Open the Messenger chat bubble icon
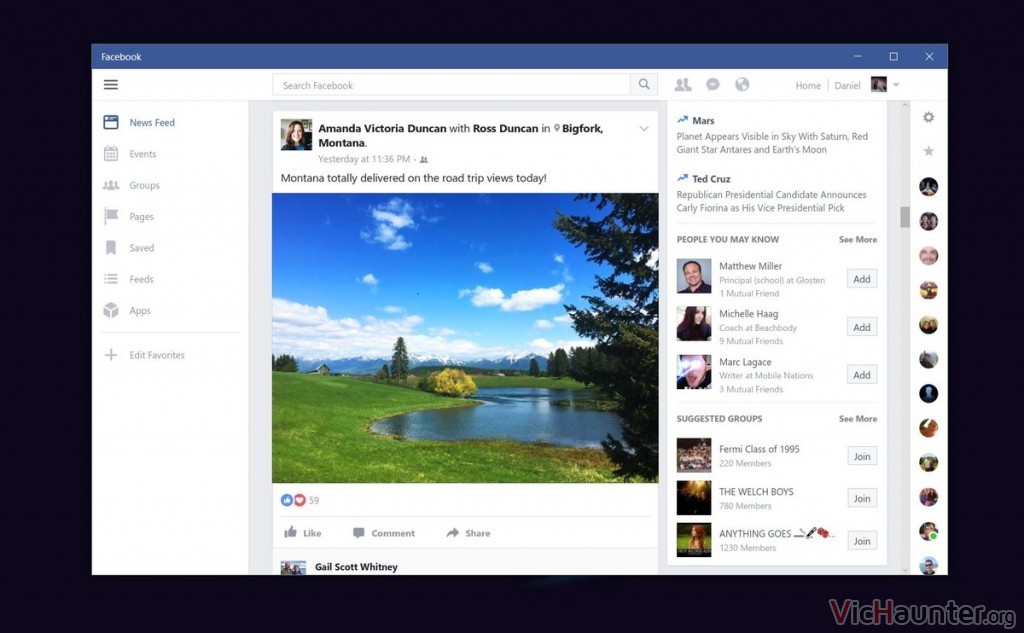Screen dimensions: 1024x633 [x=713, y=84]
